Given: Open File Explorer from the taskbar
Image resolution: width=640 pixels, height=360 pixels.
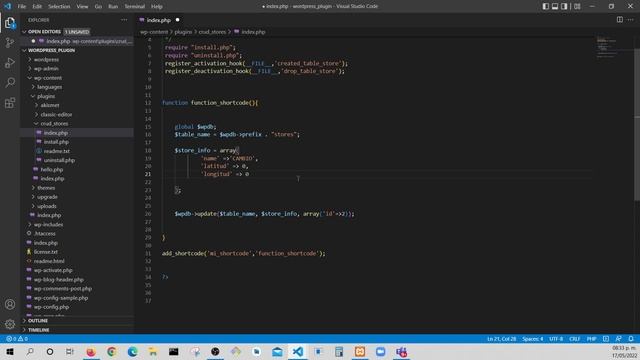Looking at the screenshot, I should [x=153, y=352].
